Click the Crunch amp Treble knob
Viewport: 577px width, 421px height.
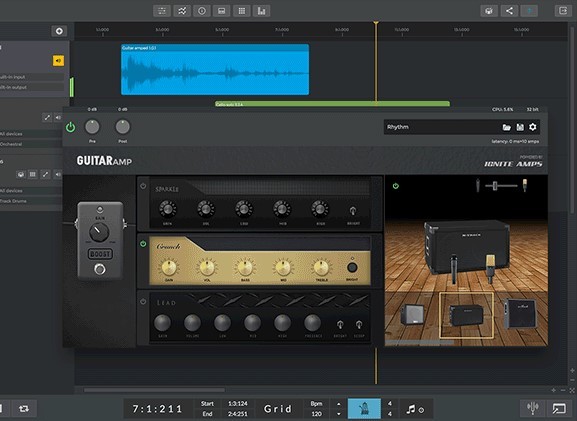(x=321, y=268)
